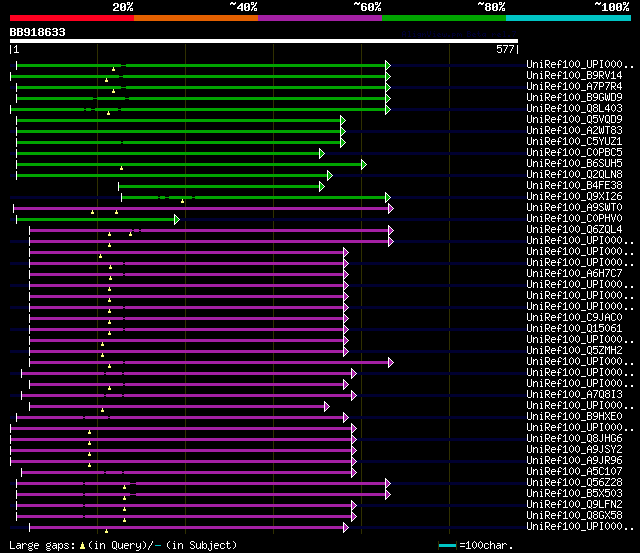Image resolution: width=640 pixels, height=553 pixels.
Task: Select the UniRef100_A9JSY2 label
Action: [574, 449]
